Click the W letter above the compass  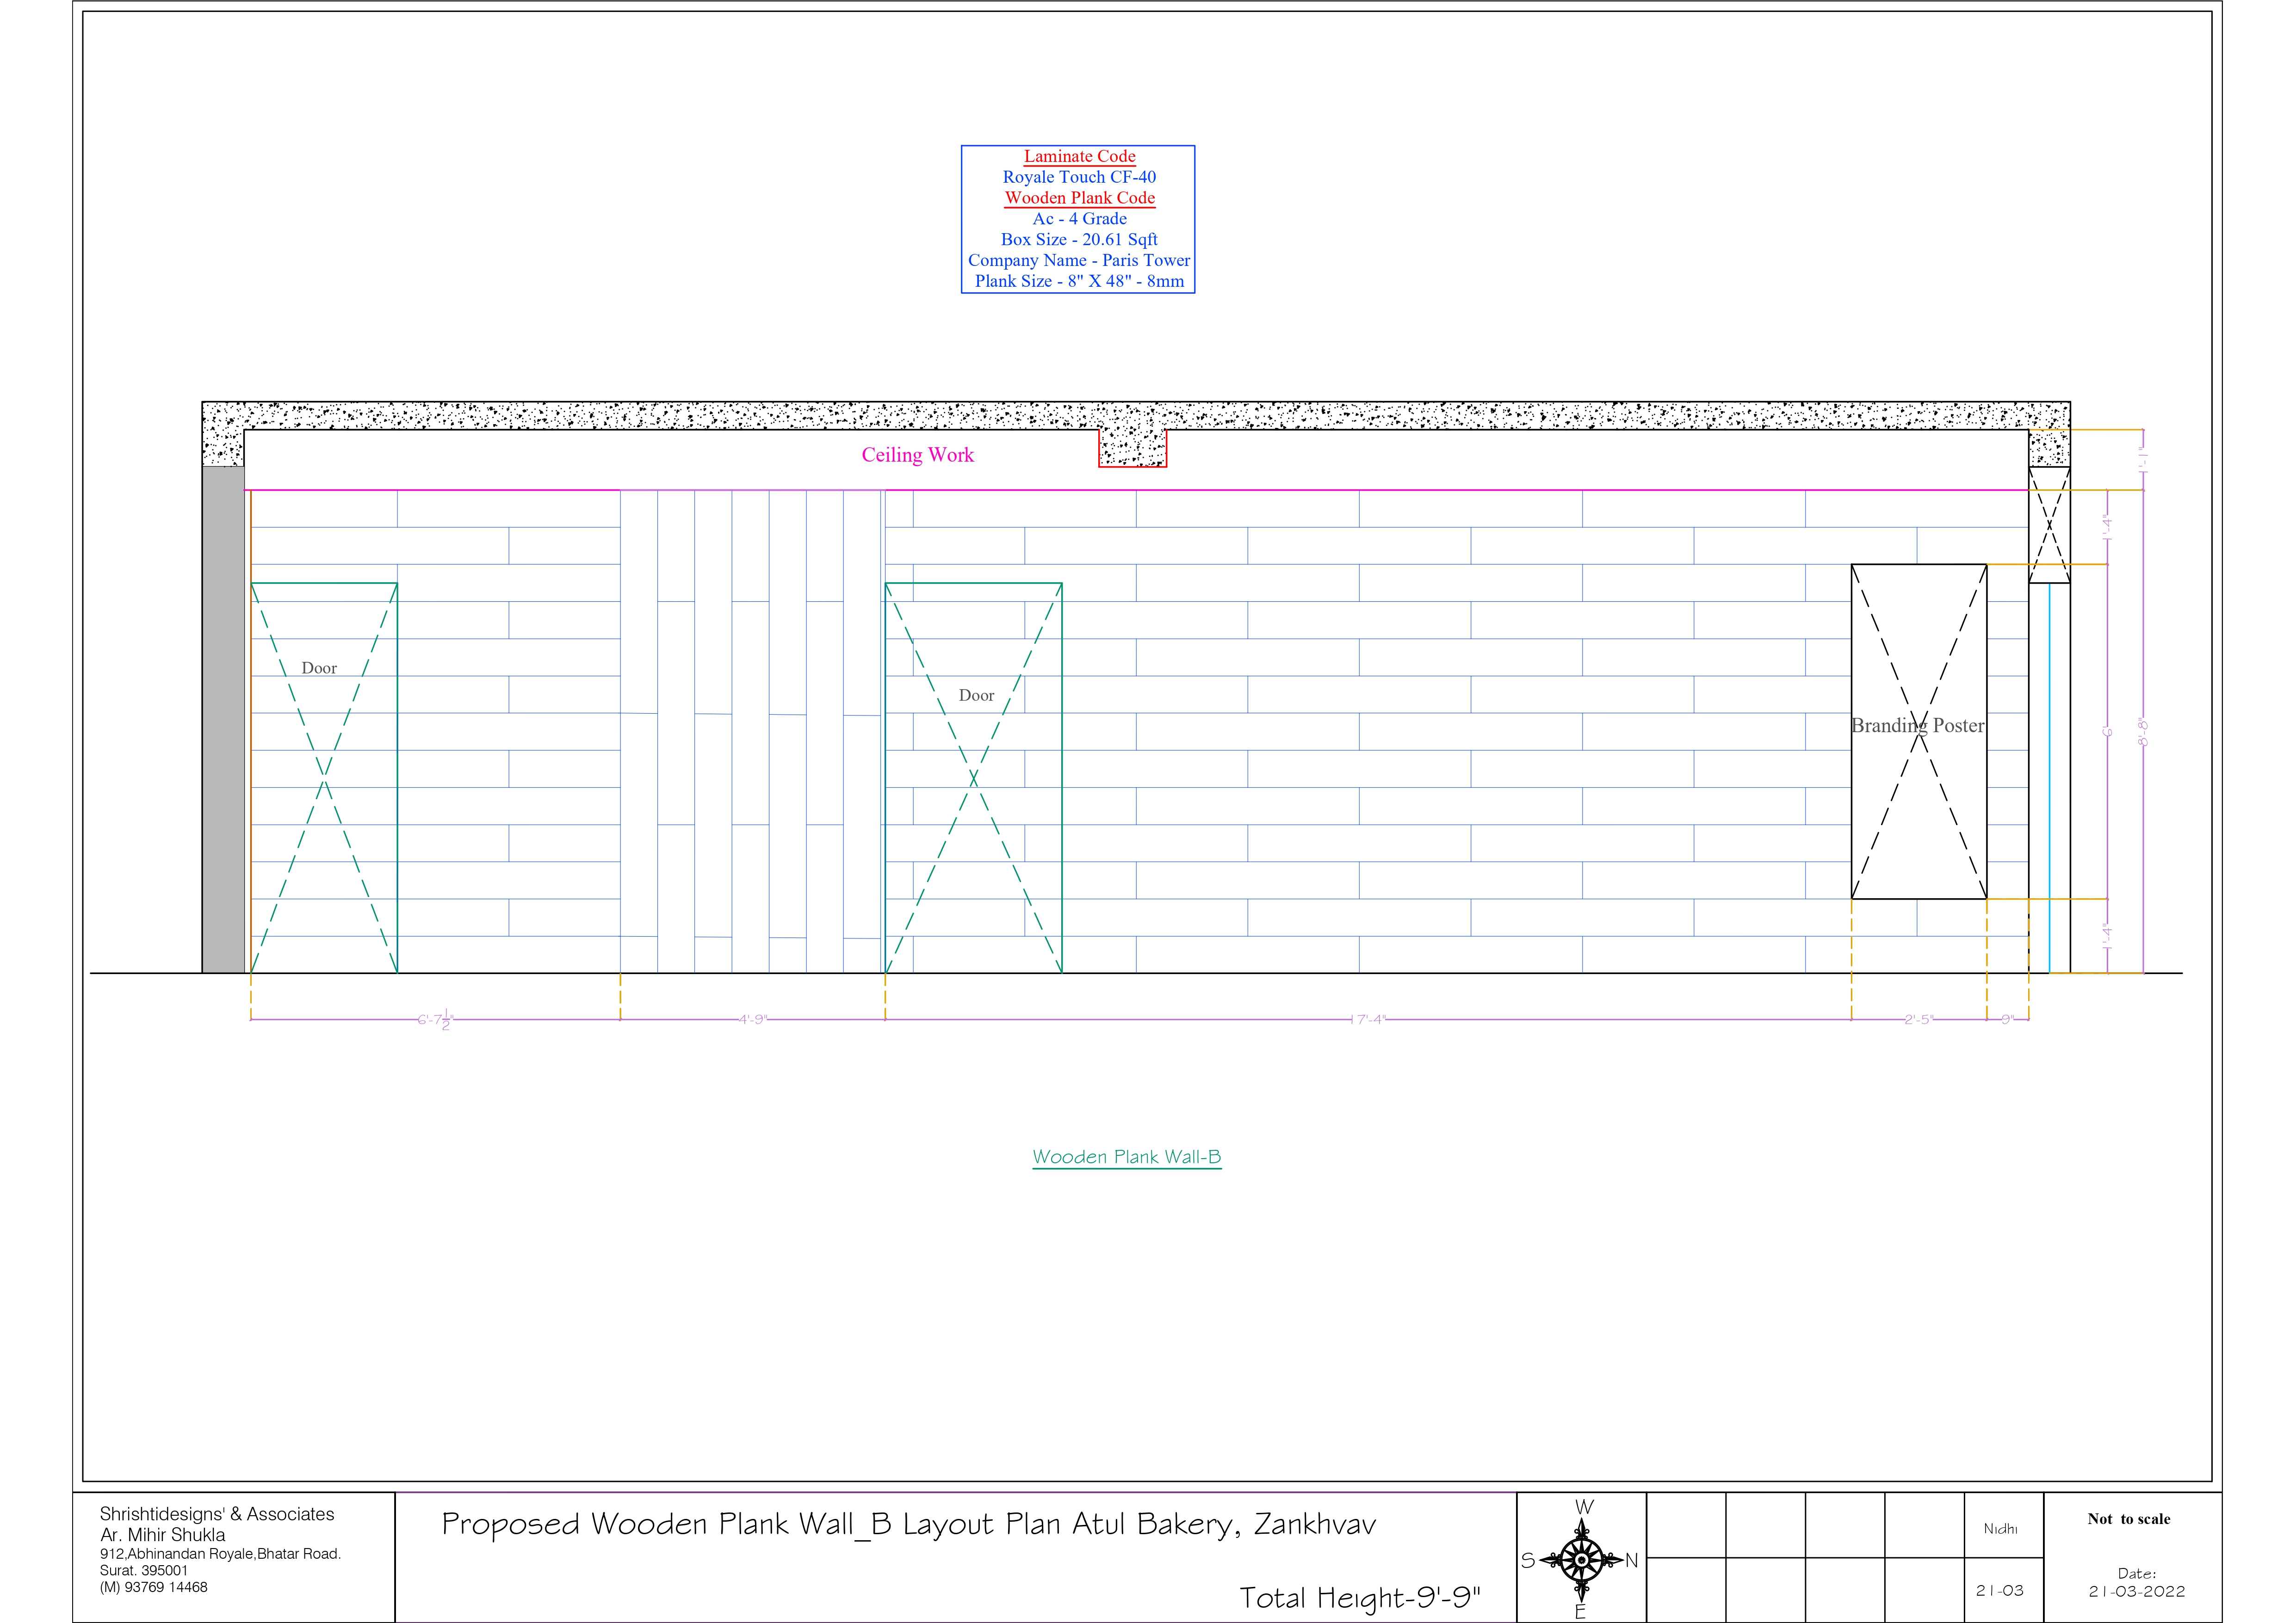[x=1584, y=1507]
